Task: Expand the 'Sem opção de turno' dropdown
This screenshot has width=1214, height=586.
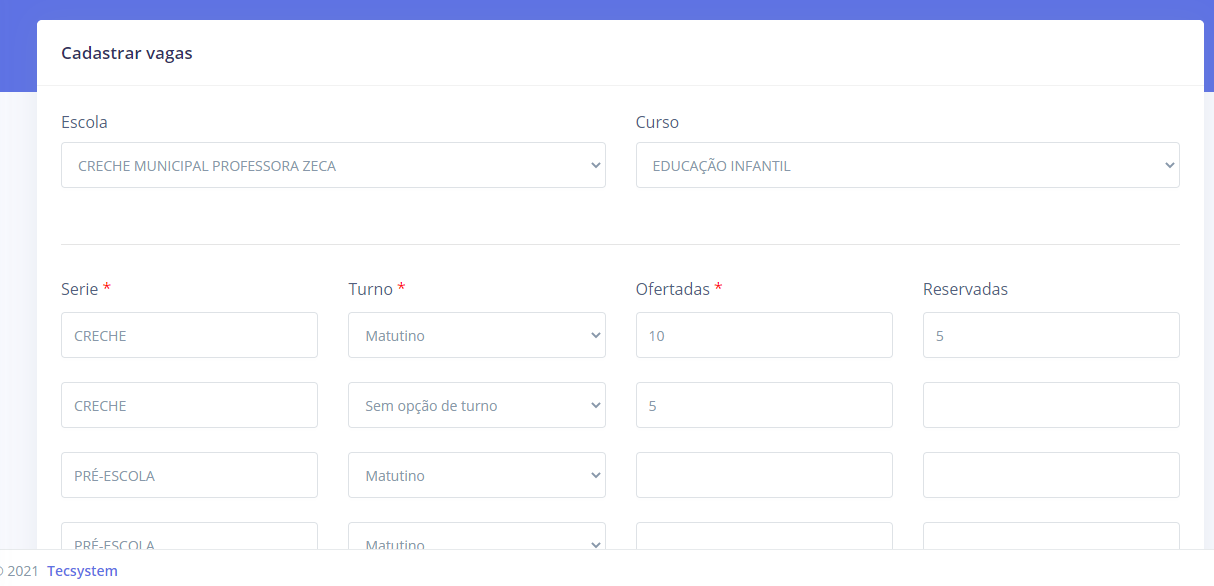Action: click(476, 405)
